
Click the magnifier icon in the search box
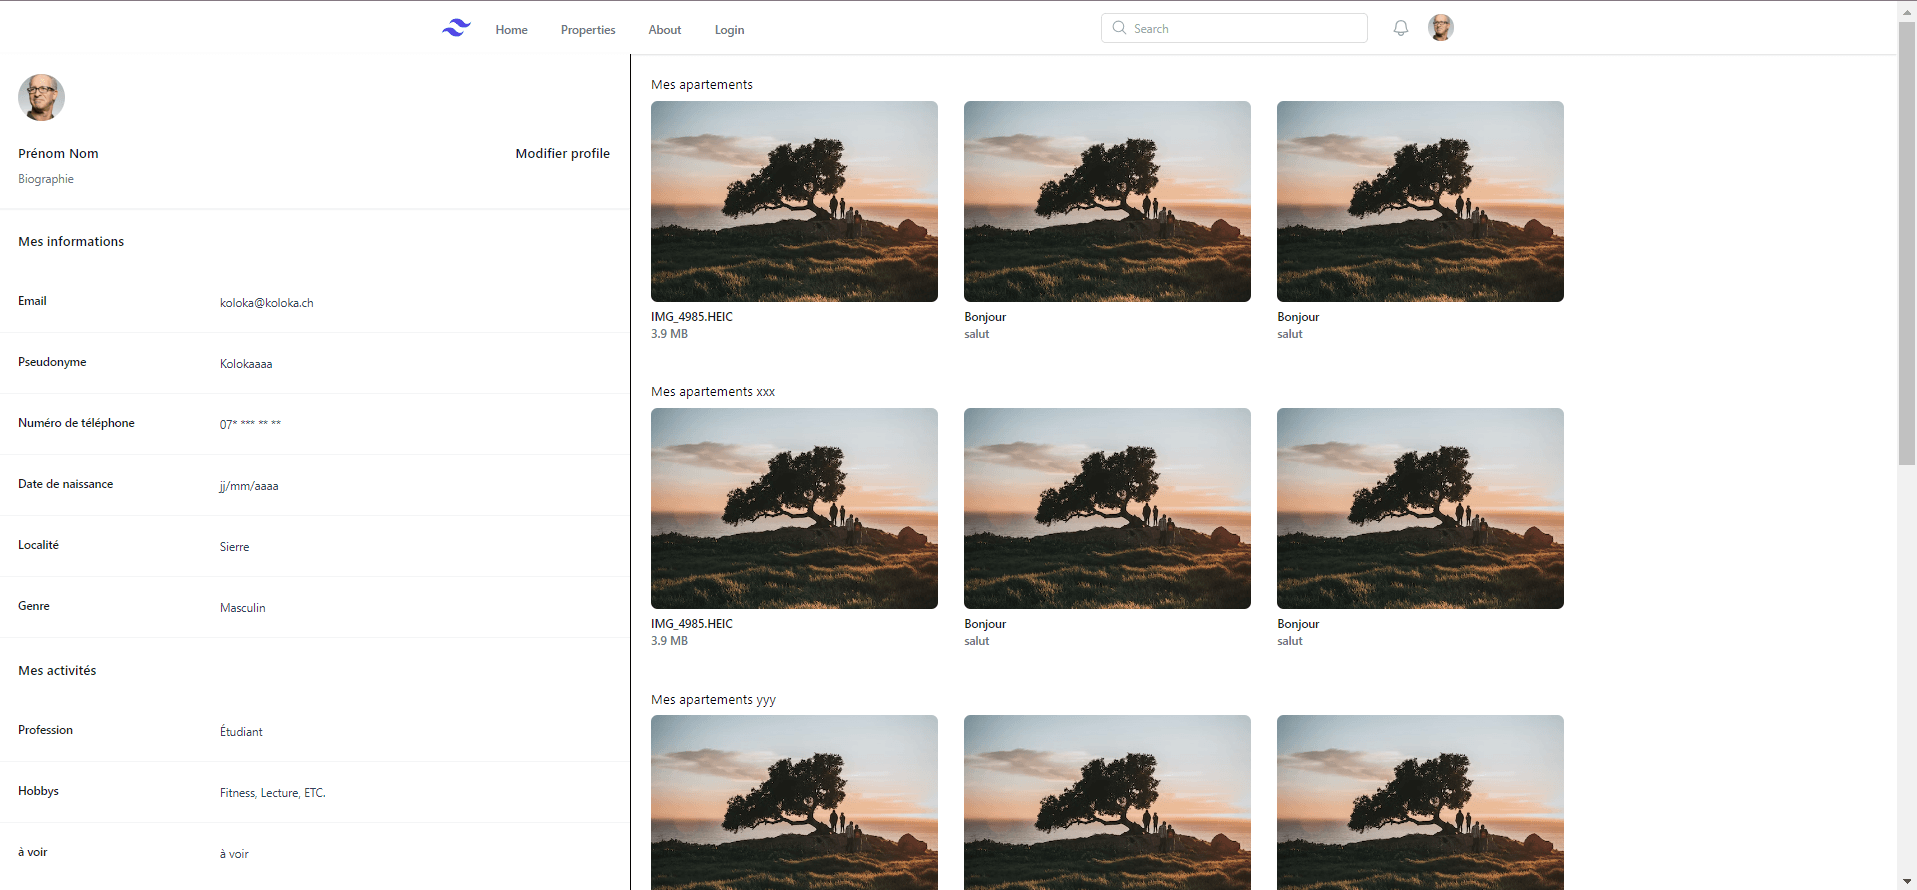1119,28
